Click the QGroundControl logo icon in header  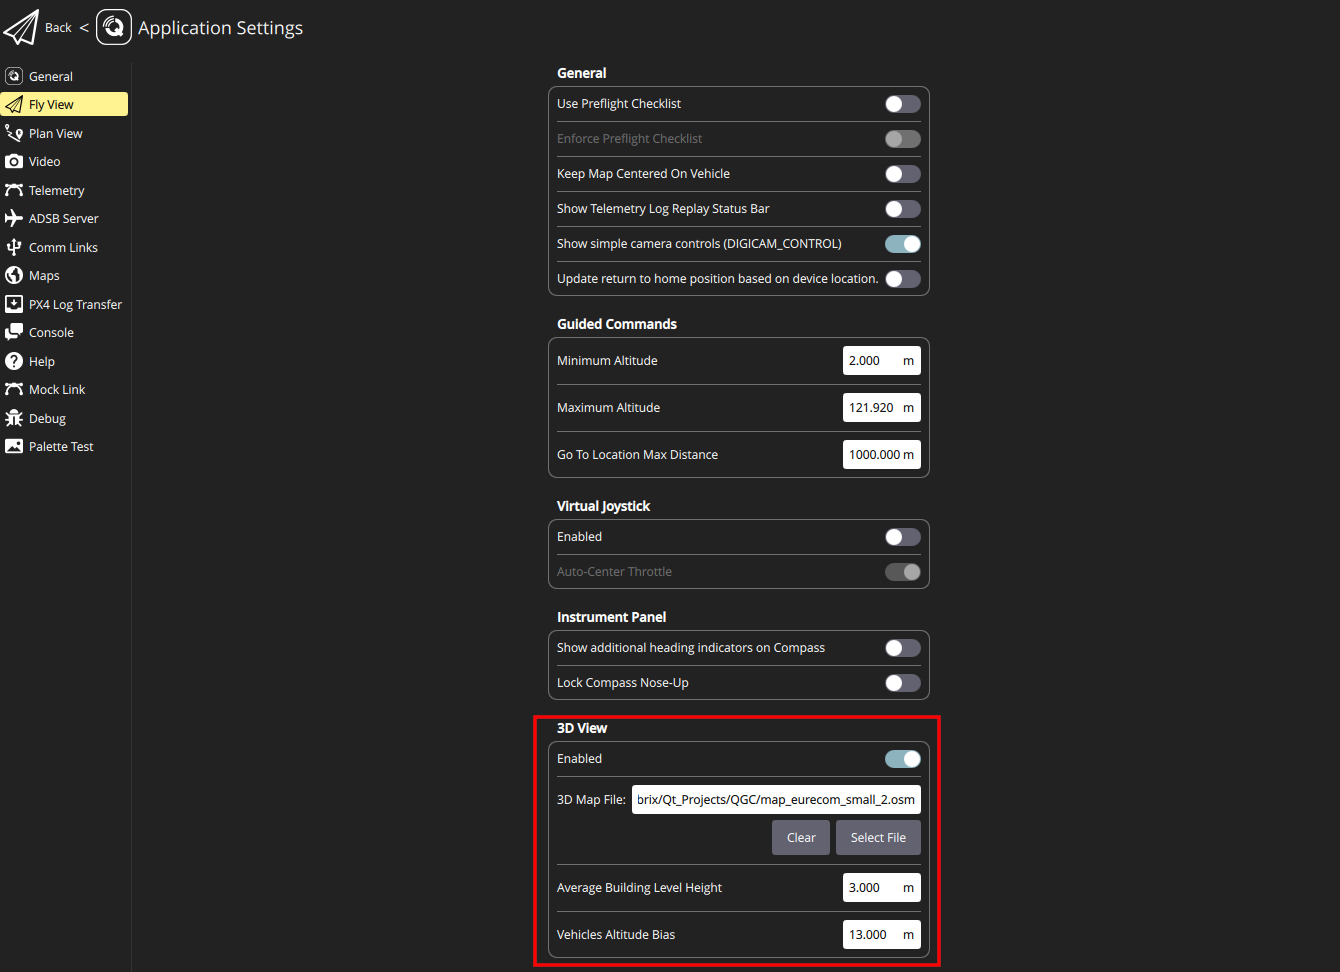[114, 27]
